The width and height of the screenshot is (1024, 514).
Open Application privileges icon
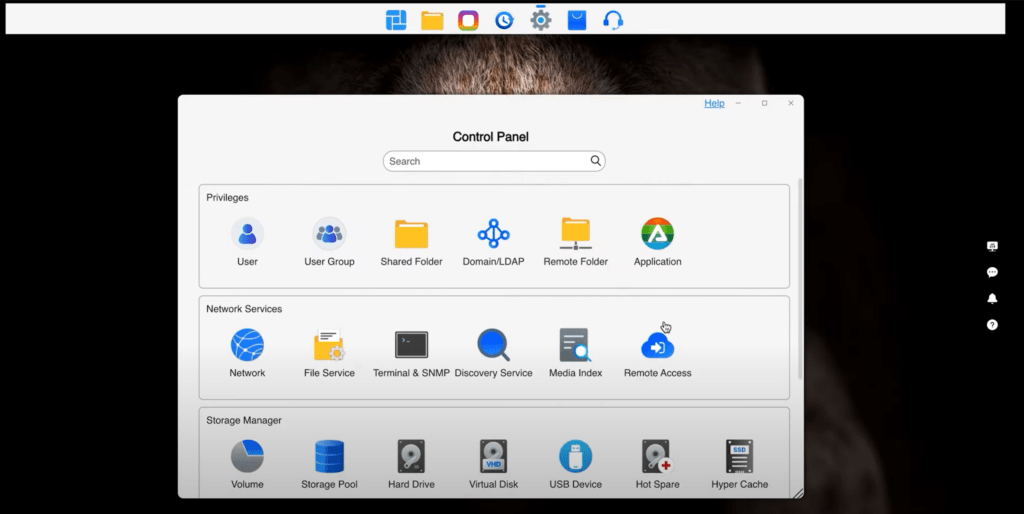click(x=657, y=234)
